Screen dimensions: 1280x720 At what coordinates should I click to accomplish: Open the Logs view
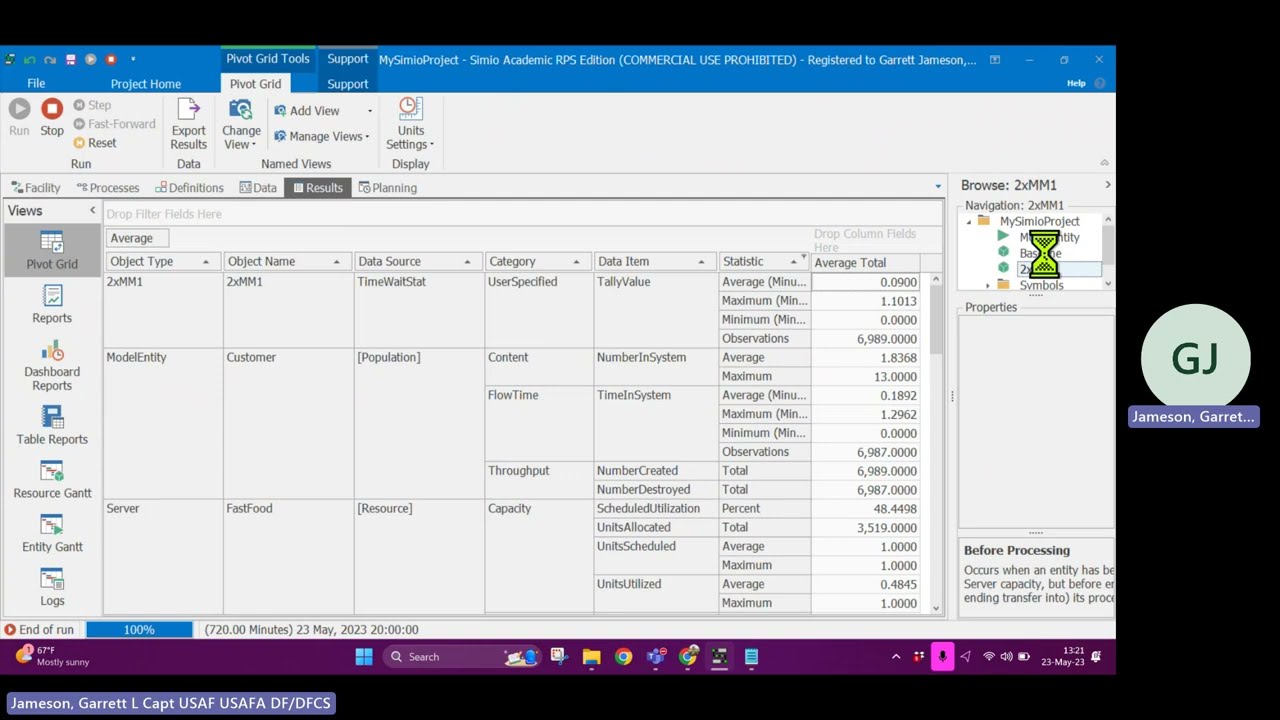click(x=52, y=587)
